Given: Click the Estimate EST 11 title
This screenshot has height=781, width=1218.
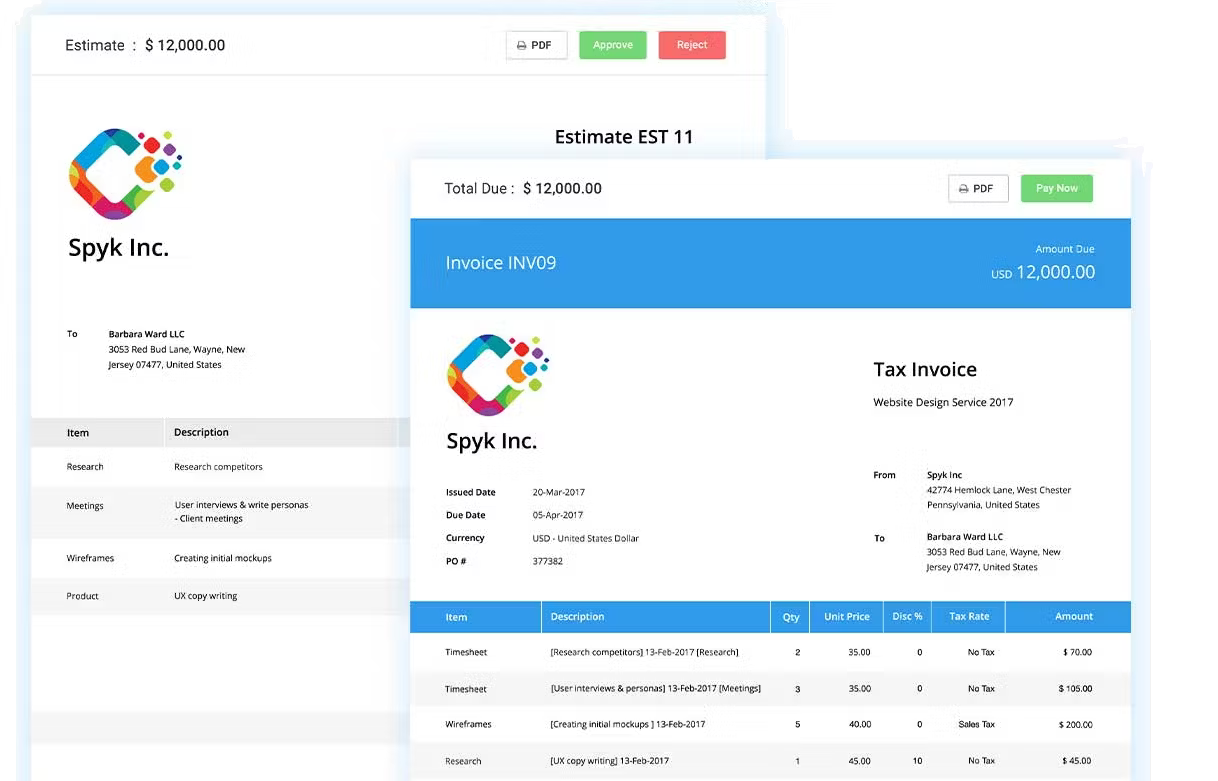Looking at the screenshot, I should (624, 137).
